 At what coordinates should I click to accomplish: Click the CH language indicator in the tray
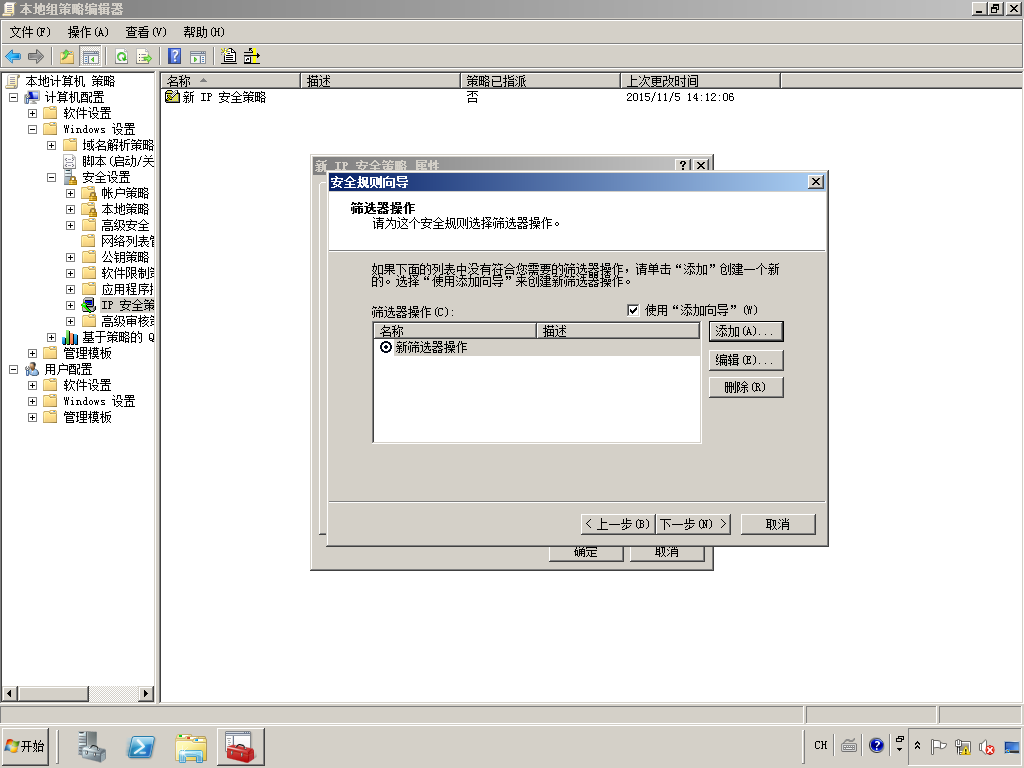pyautogui.click(x=821, y=745)
